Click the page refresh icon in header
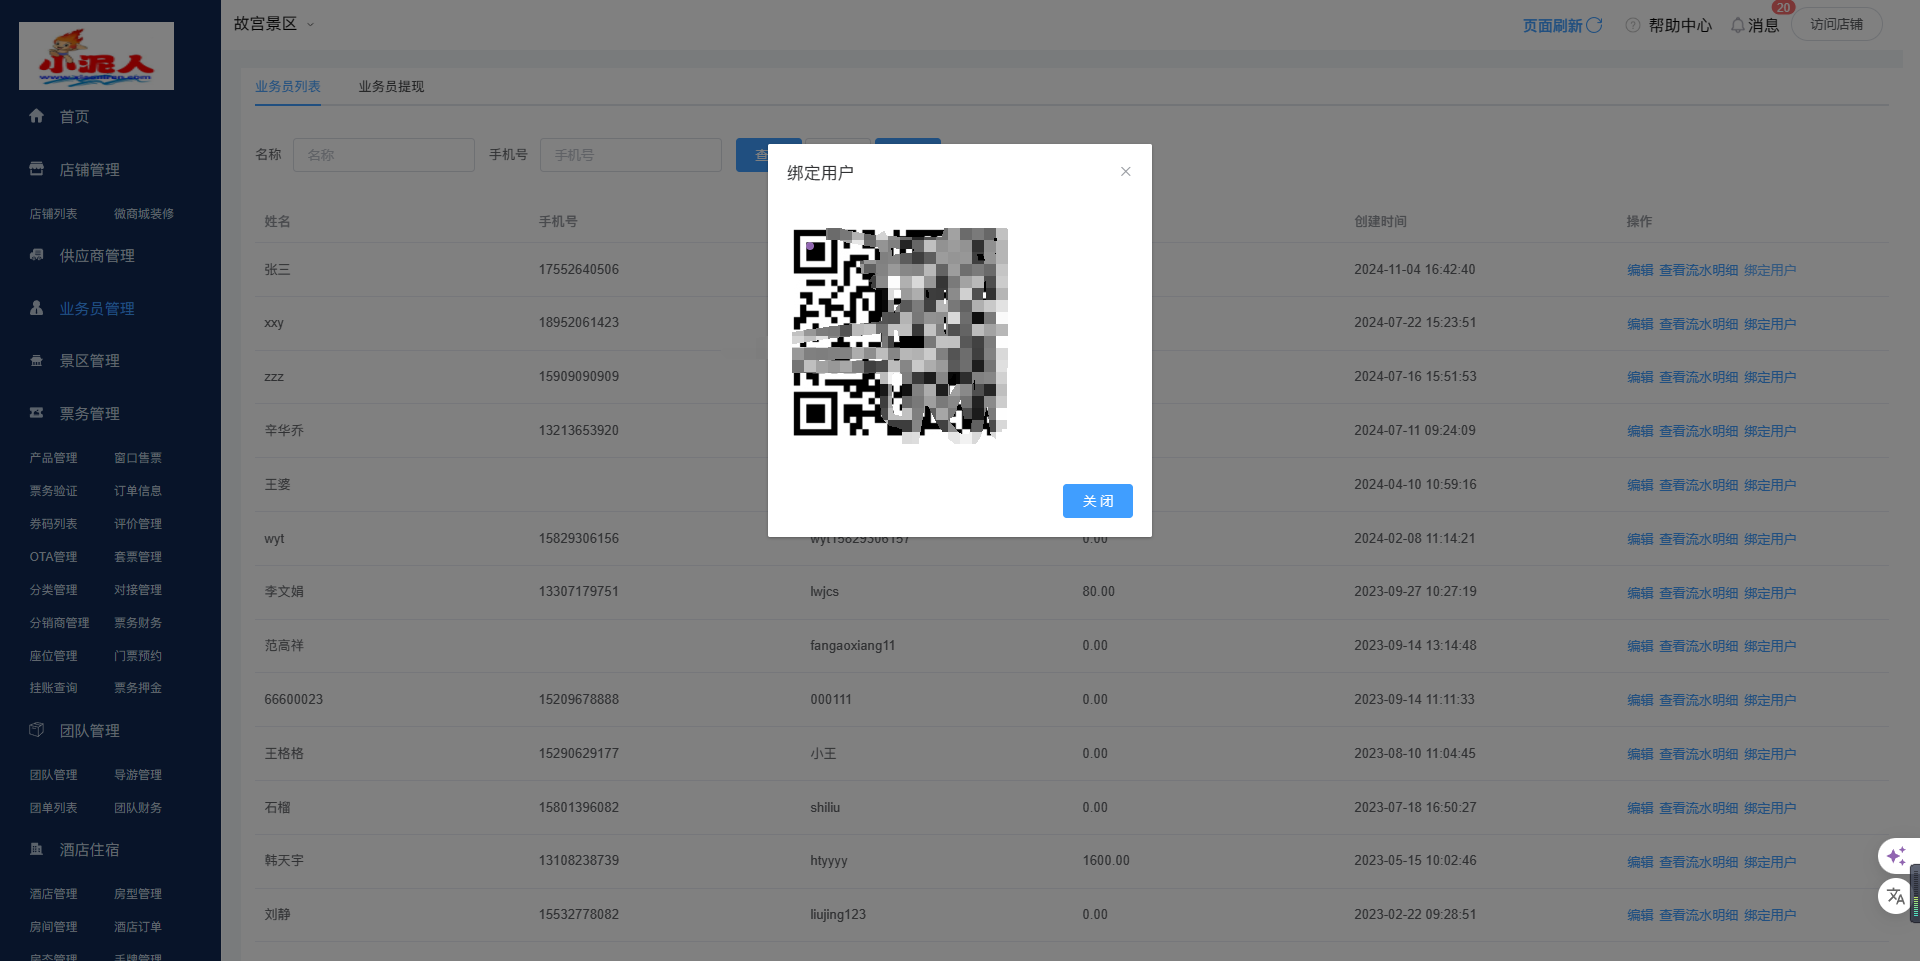Viewport: 1920px width, 961px height. click(x=1594, y=25)
